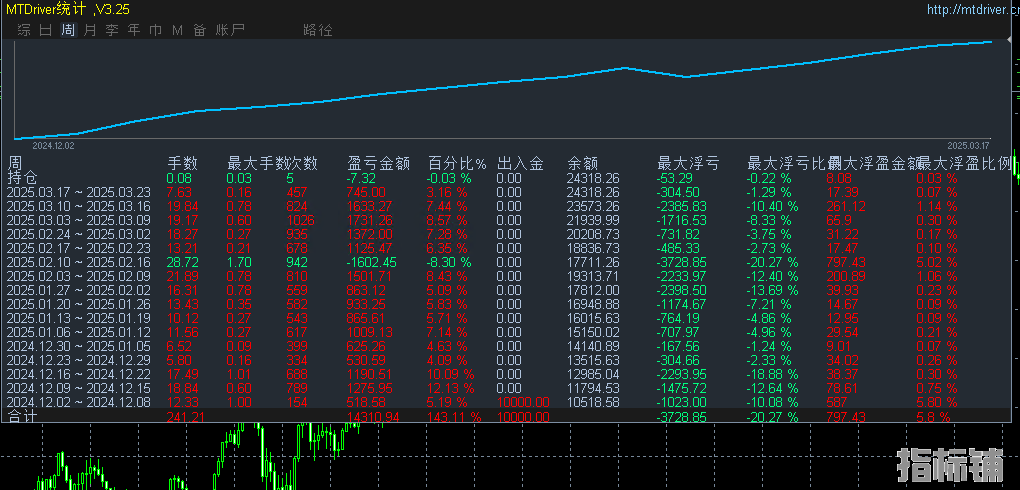This screenshot has height=490, width=1020.
Task: Switch to the 综 summary tab
Action: tap(24, 30)
